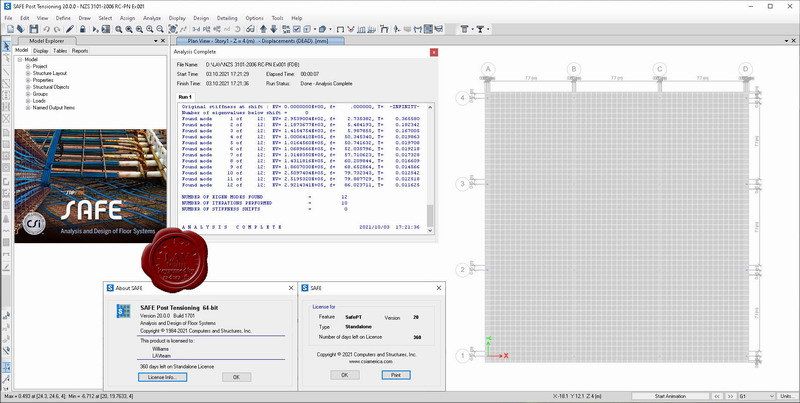Click the Redo arrow icon

coord(57,29)
